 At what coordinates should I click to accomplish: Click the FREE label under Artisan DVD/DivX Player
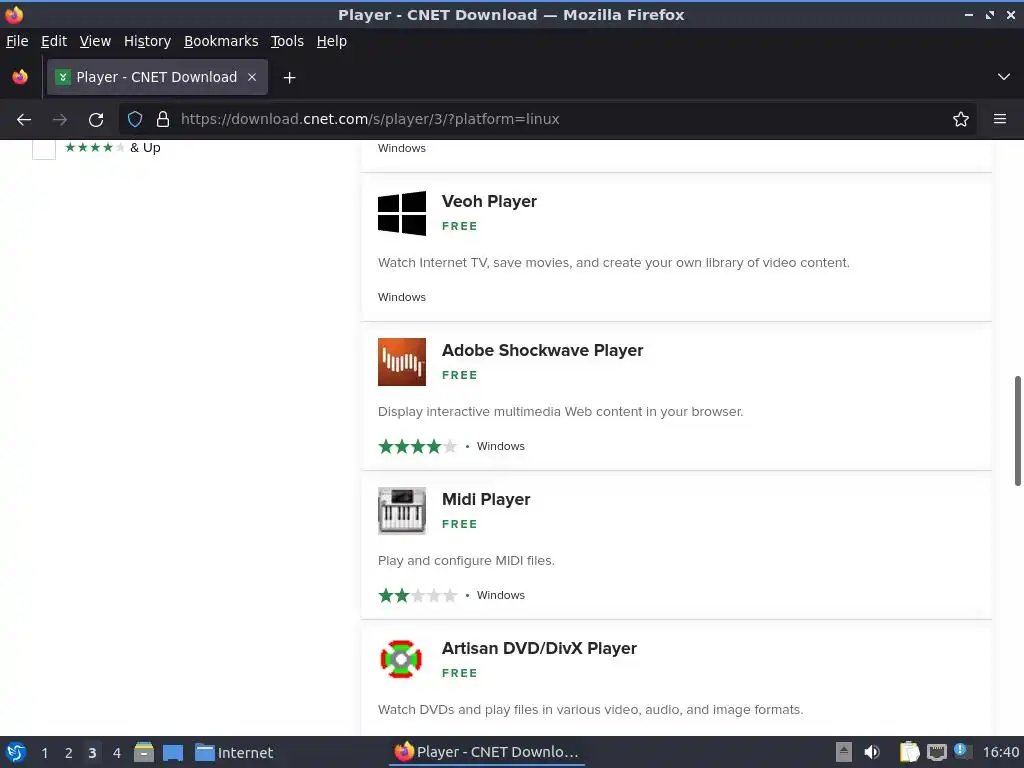(x=460, y=673)
